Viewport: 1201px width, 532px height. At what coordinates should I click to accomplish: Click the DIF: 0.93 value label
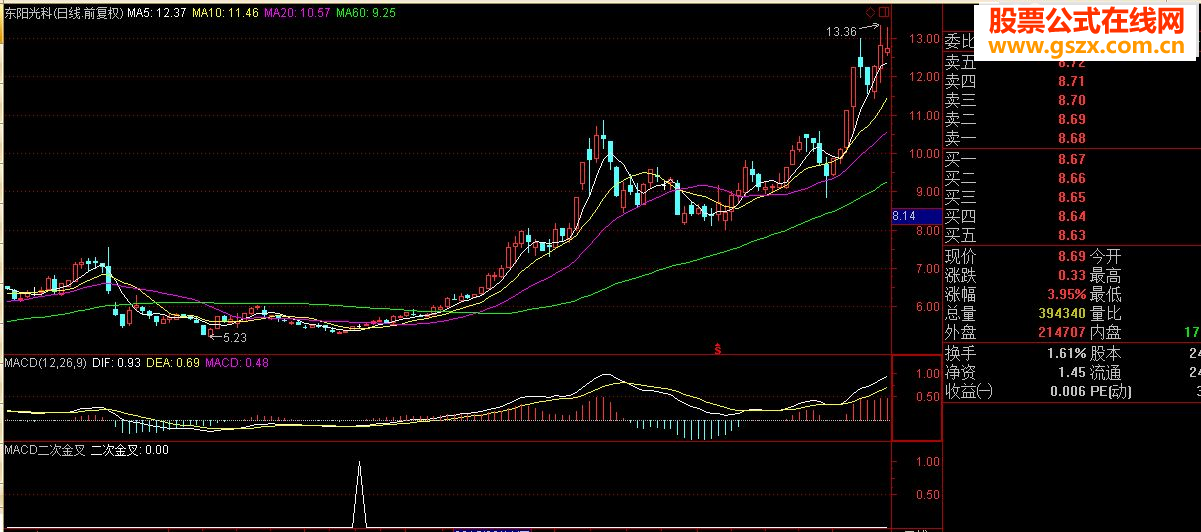118,361
